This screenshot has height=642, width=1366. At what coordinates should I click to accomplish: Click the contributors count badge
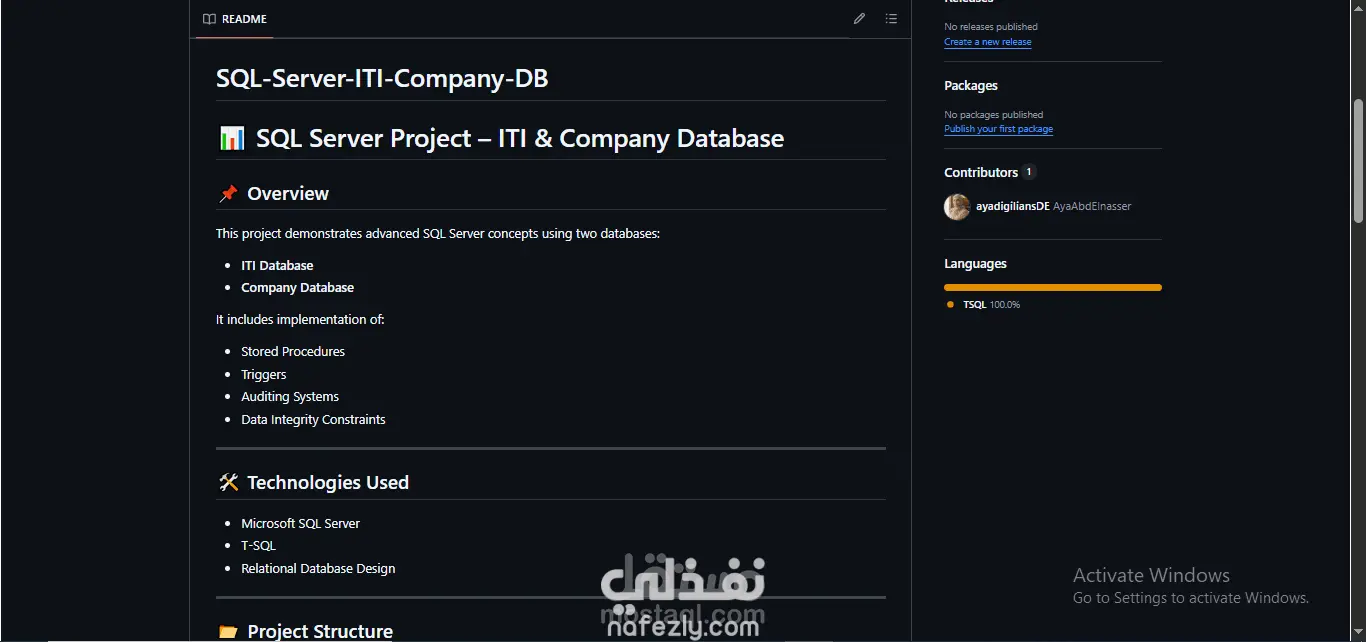(x=1029, y=172)
